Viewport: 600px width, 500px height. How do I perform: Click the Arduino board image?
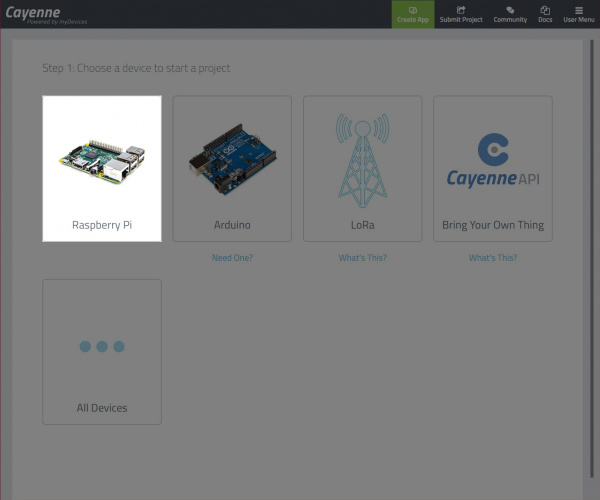click(x=233, y=159)
